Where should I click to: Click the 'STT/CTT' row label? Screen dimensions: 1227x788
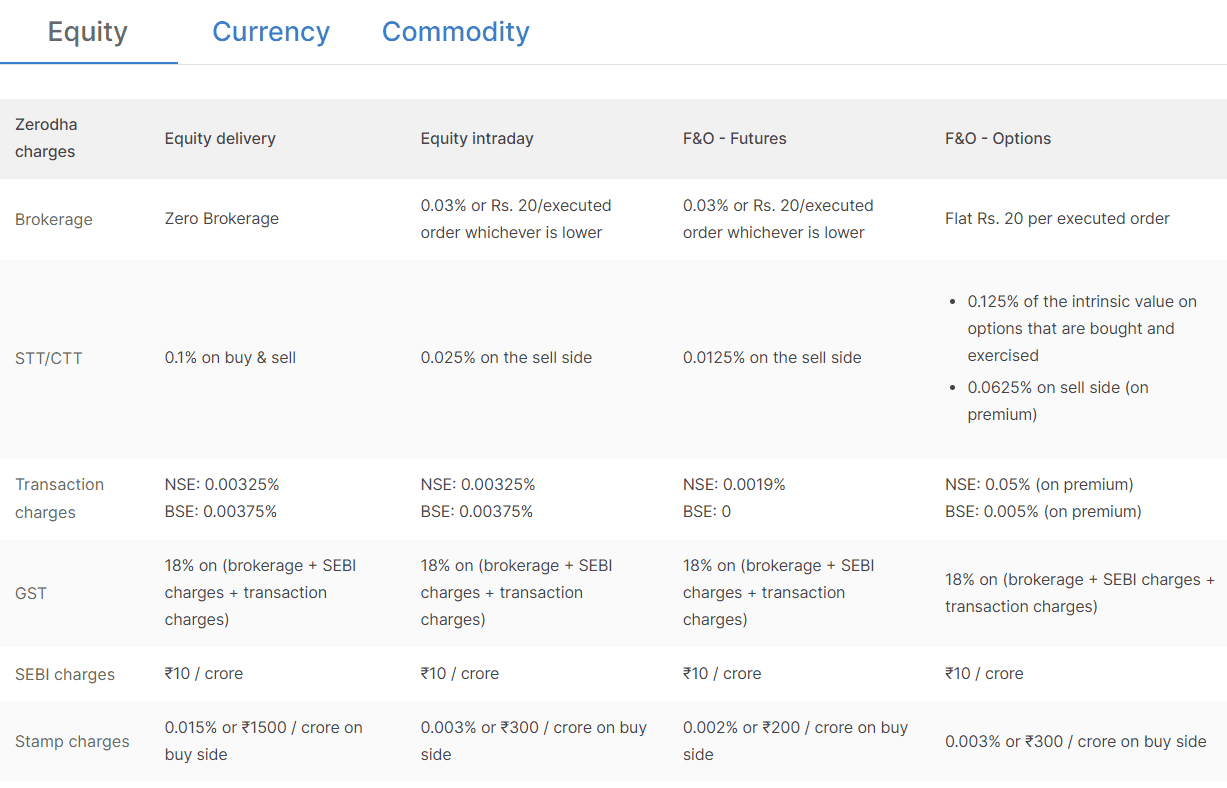pyautogui.click(x=49, y=358)
